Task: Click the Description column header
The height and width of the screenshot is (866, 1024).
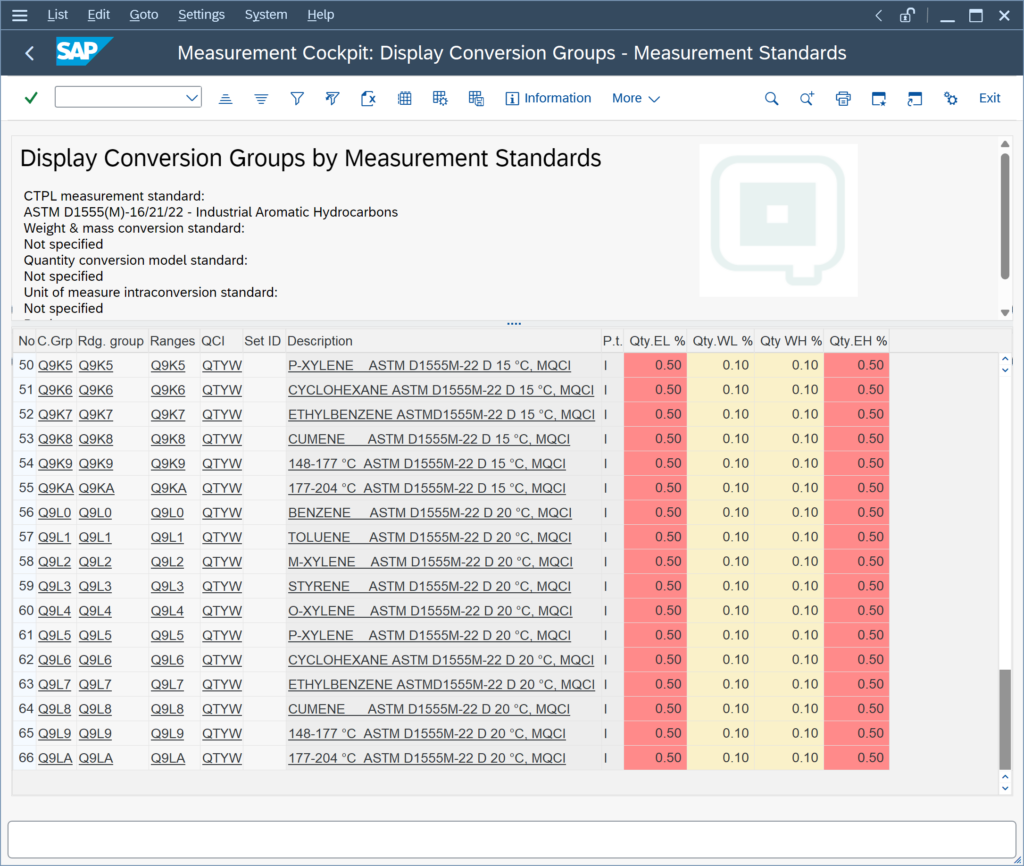Action: point(319,341)
